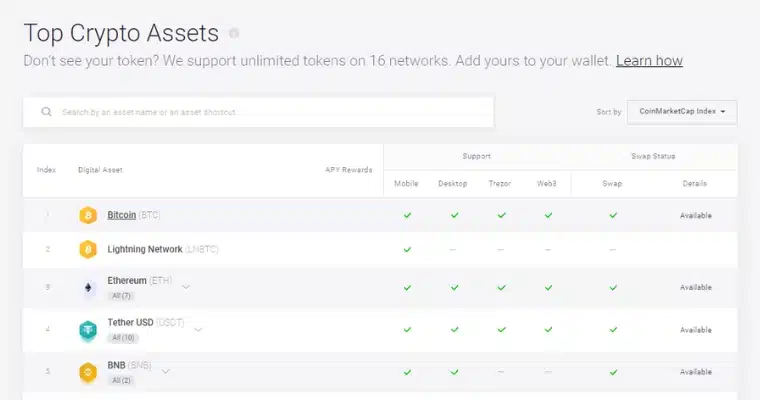Click the Bitcoin coin logo

[x=88, y=215]
